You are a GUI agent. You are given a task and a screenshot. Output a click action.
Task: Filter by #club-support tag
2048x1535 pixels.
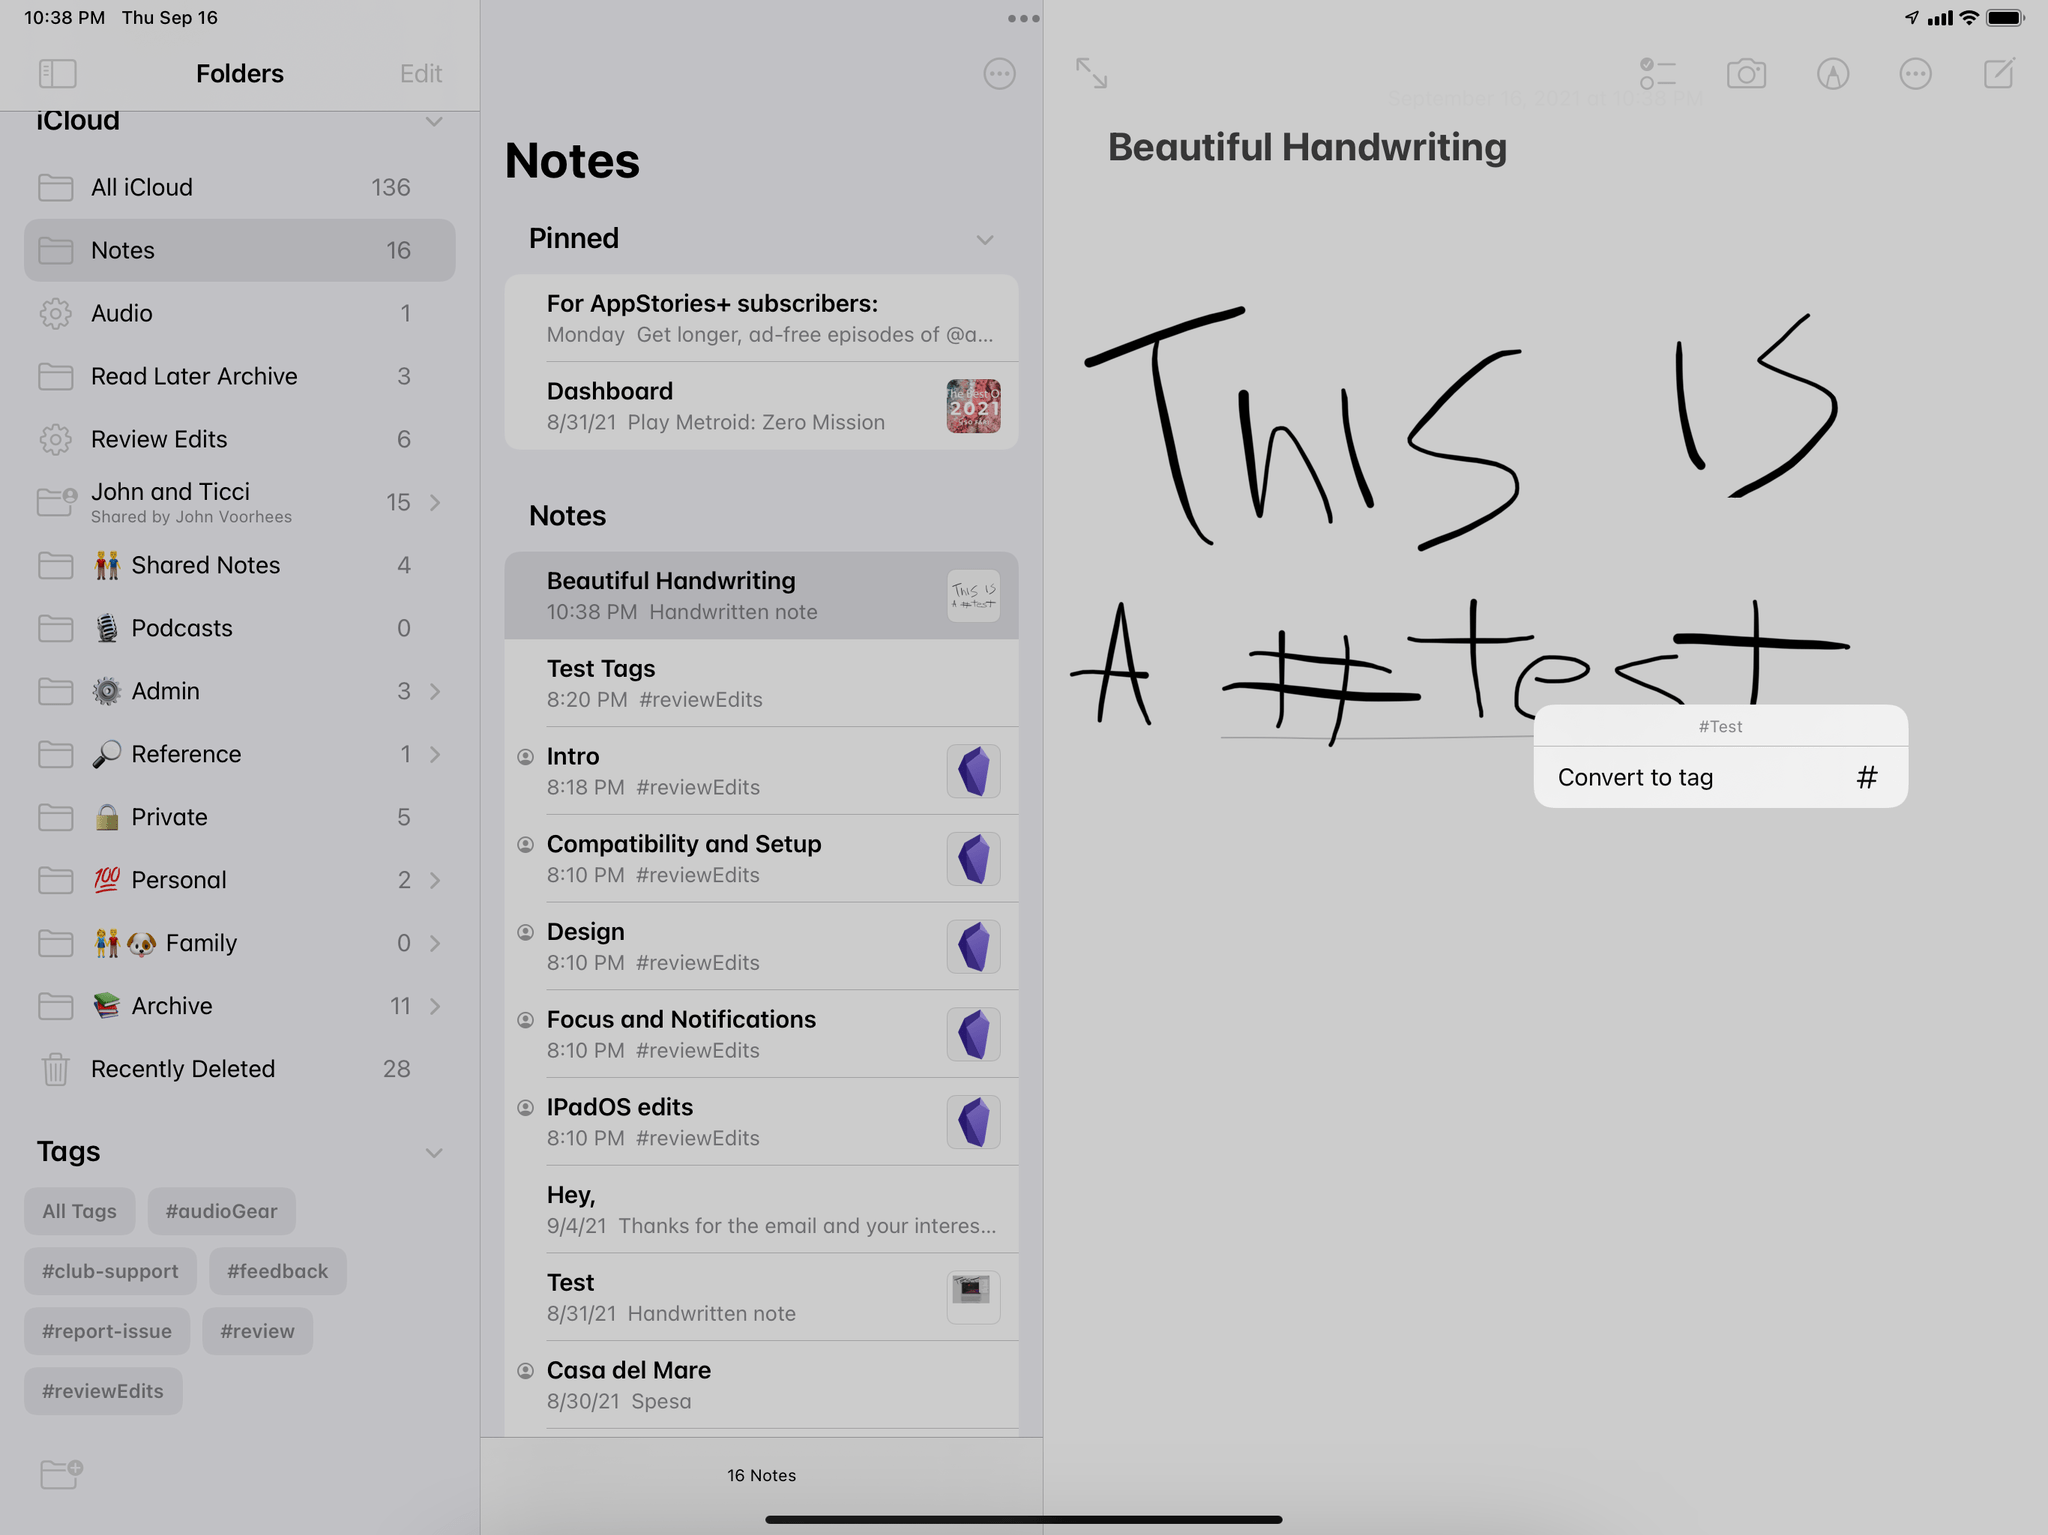click(x=110, y=1271)
